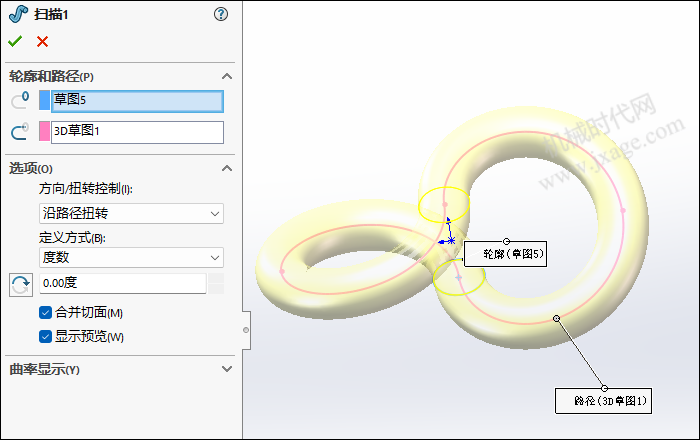The height and width of the screenshot is (440, 700).
Task: Select the 3D草图1 path selection box
Action: [x=137, y=132]
